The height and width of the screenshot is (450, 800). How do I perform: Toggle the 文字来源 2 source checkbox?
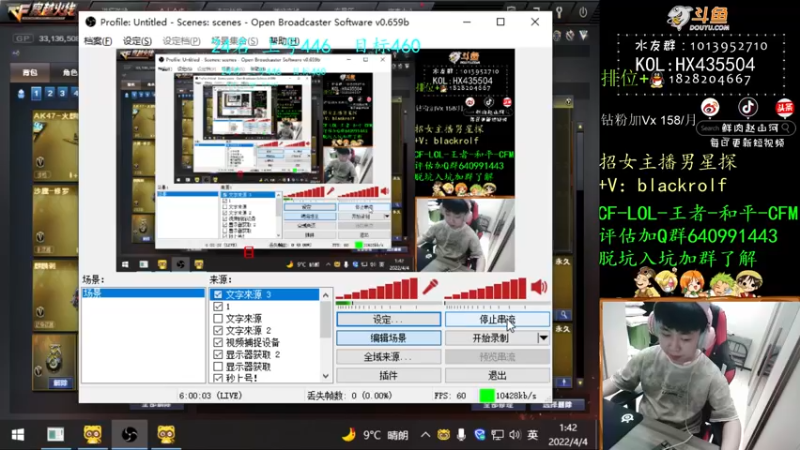(218, 330)
